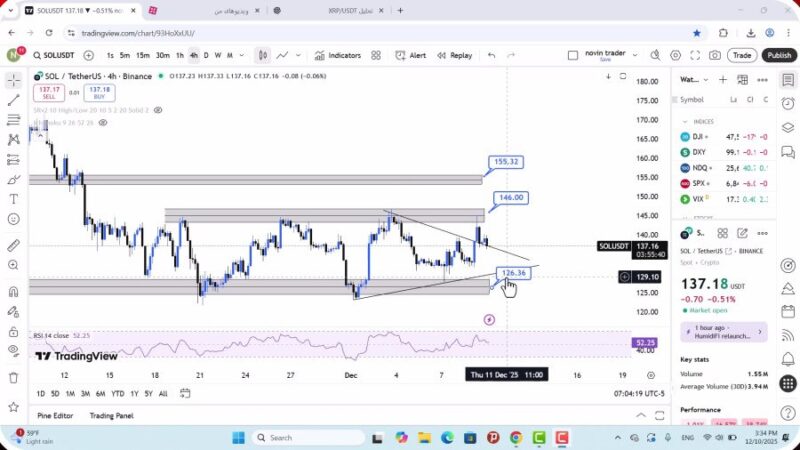
Task: Hide the SRv2 indicator with eye icon
Action: tap(158, 110)
